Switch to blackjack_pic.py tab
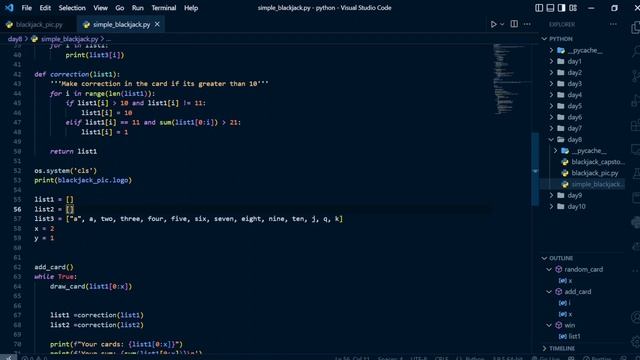The width and height of the screenshot is (640, 360). [38, 24]
